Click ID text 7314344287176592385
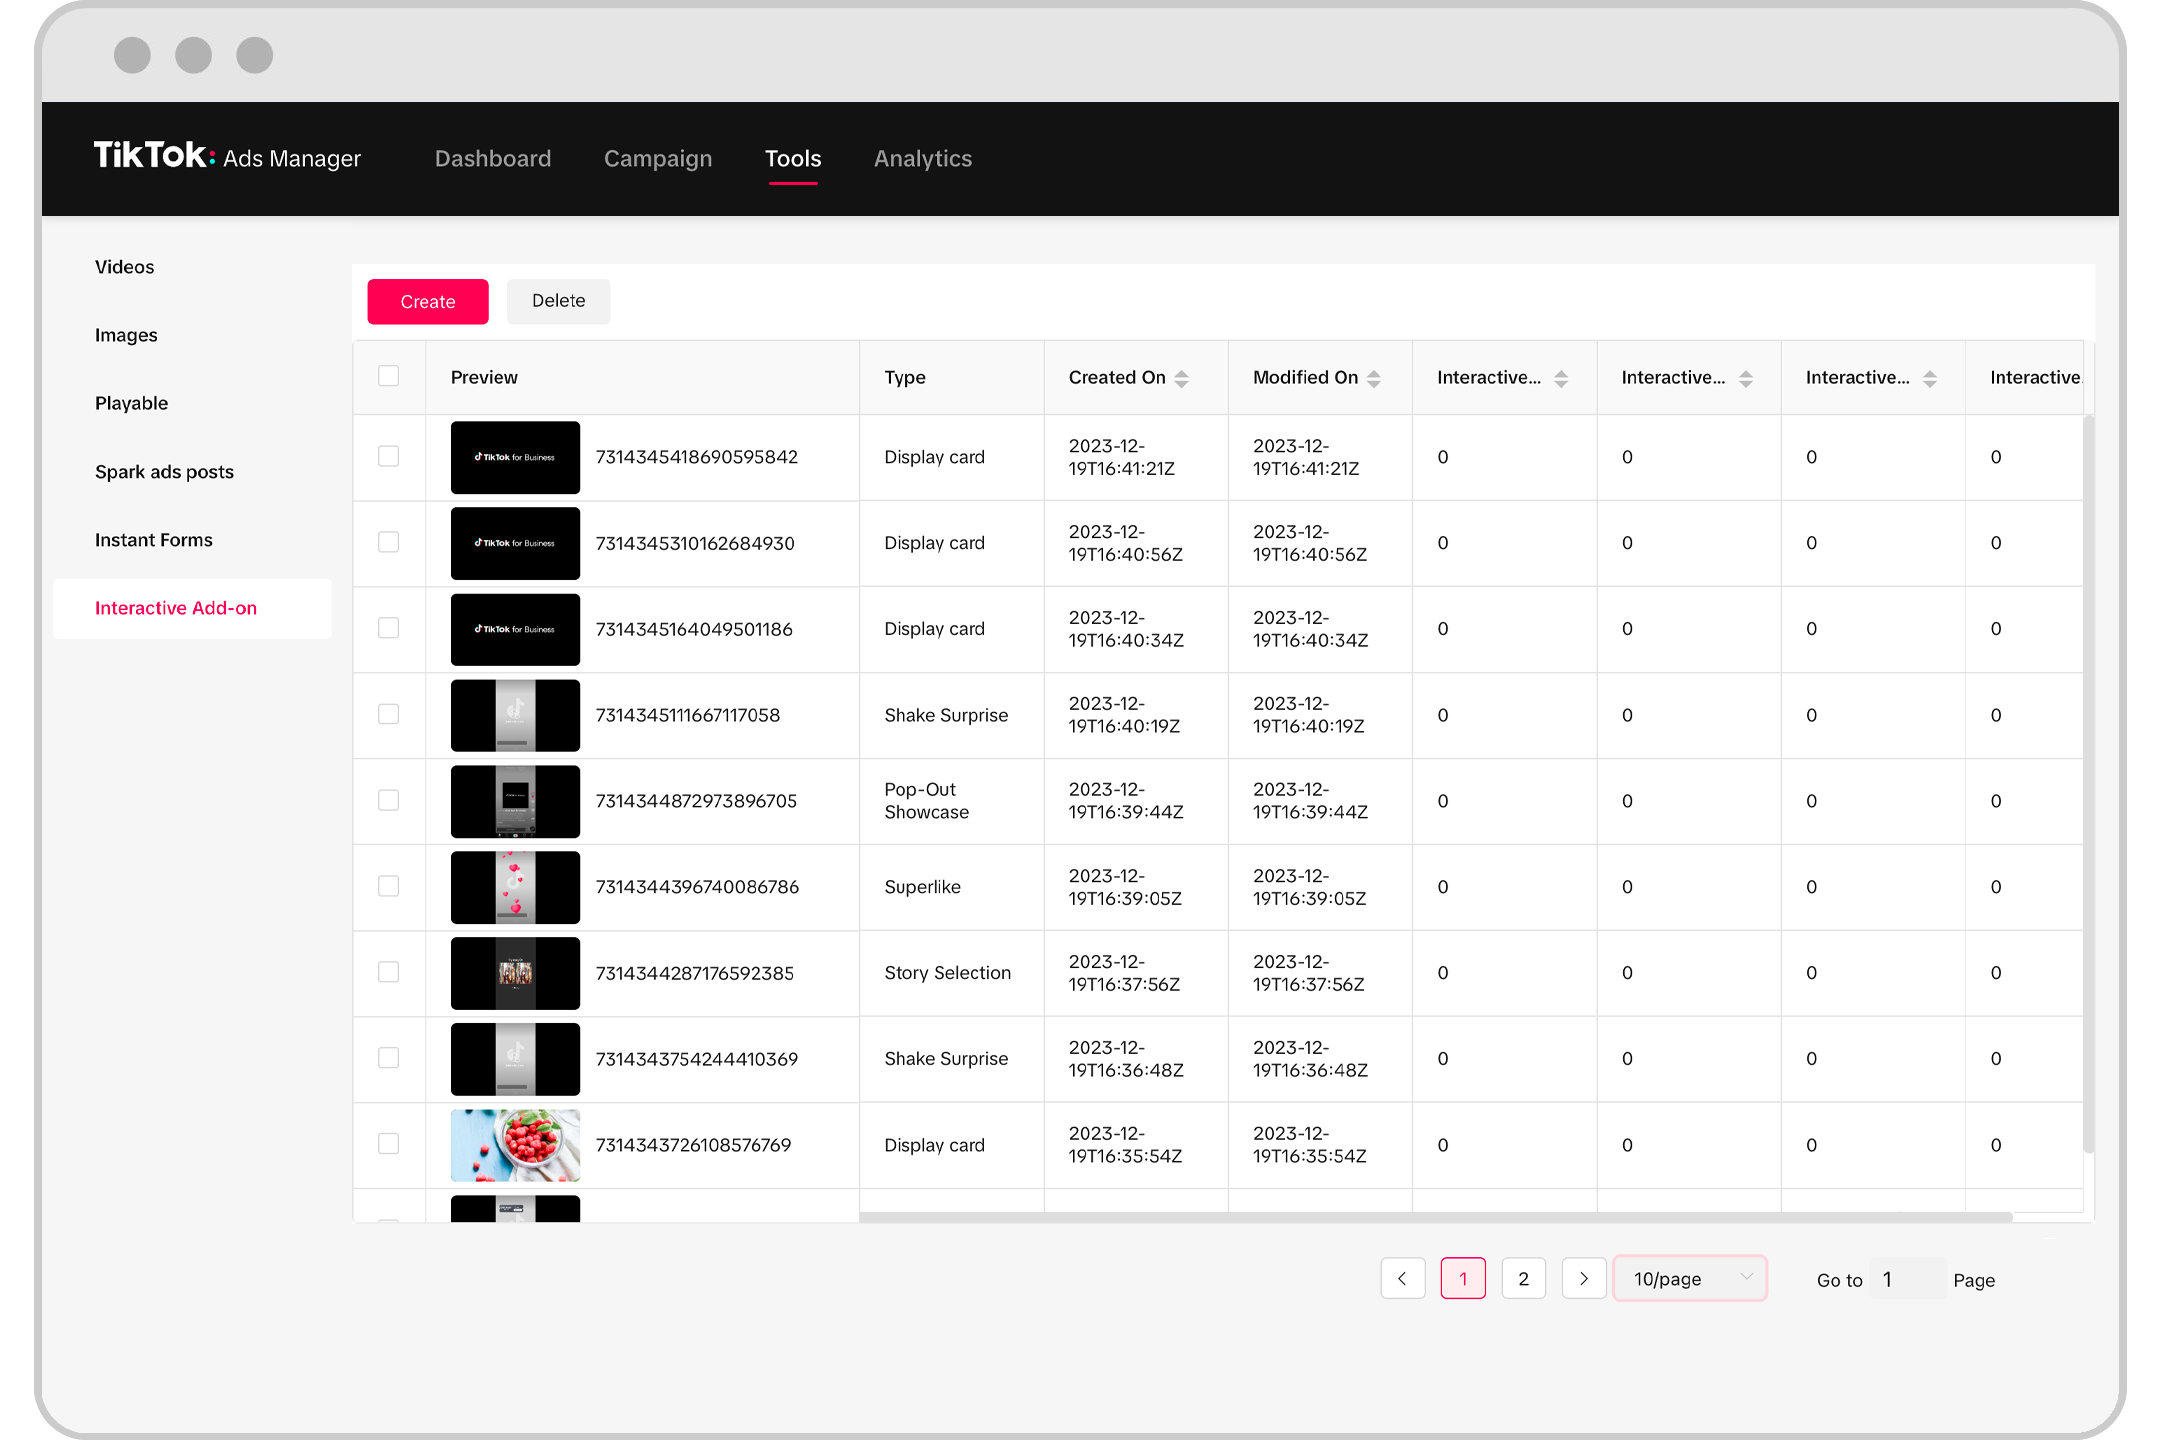 695,973
